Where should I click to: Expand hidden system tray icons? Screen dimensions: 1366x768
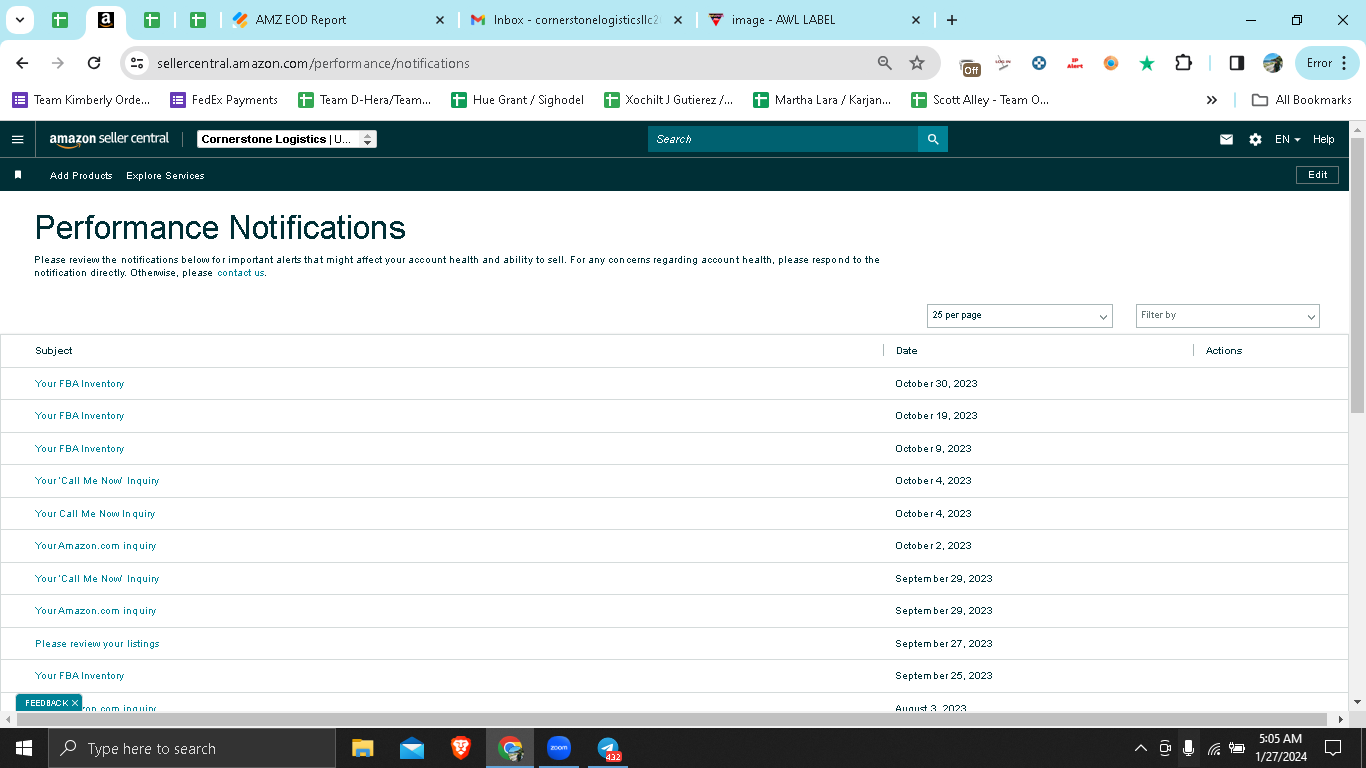tap(1140, 748)
